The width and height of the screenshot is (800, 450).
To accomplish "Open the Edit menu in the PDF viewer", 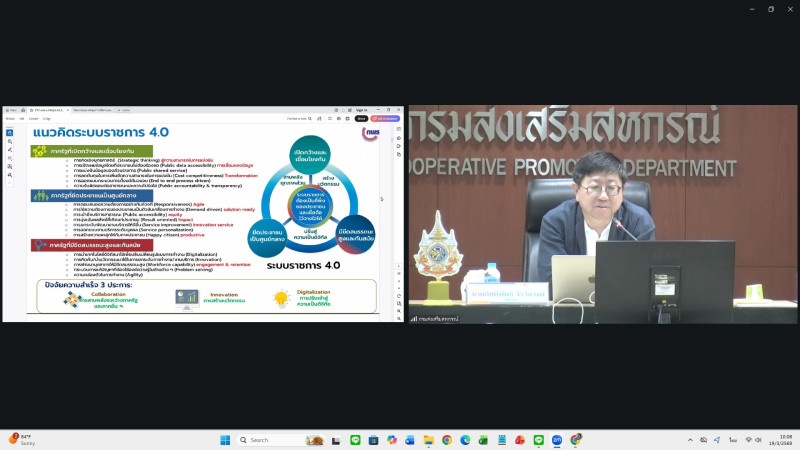I will click(22, 118).
